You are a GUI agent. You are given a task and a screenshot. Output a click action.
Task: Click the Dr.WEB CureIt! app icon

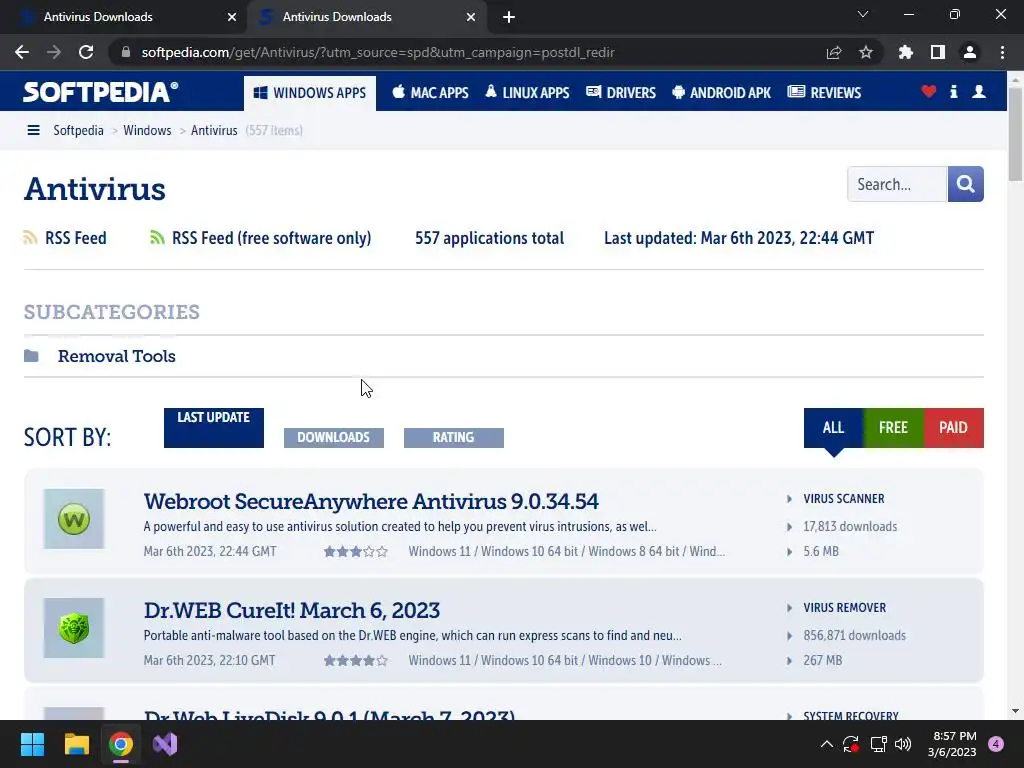pyautogui.click(x=74, y=628)
